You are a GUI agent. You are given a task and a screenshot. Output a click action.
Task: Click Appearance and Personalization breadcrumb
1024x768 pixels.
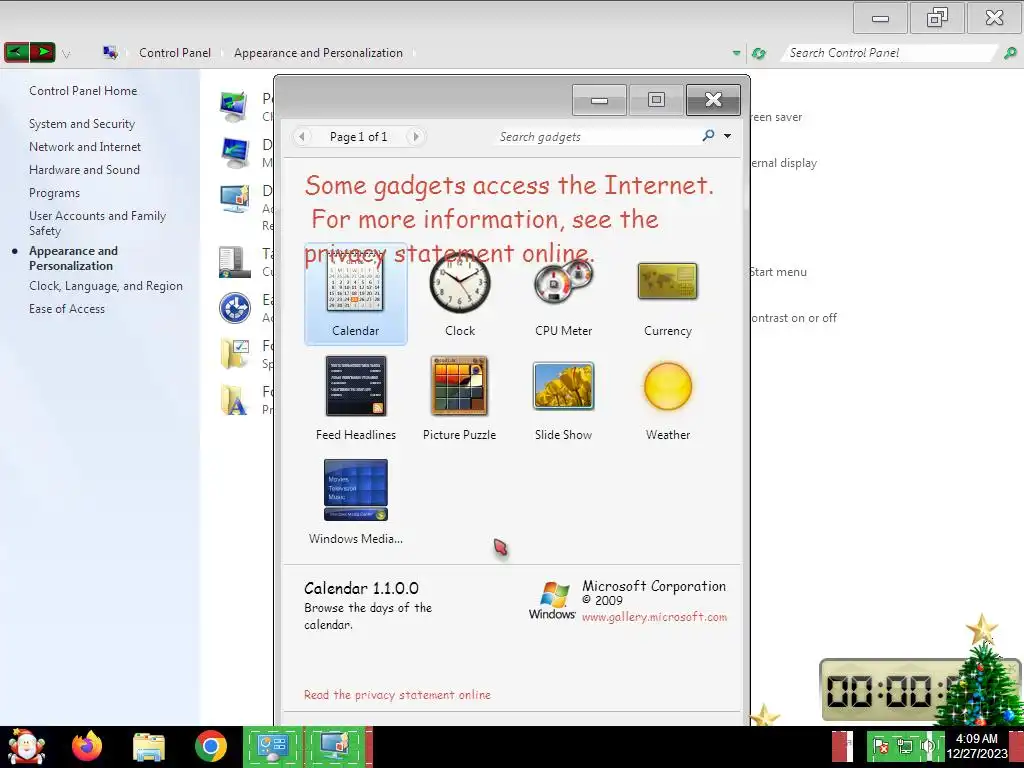point(319,53)
